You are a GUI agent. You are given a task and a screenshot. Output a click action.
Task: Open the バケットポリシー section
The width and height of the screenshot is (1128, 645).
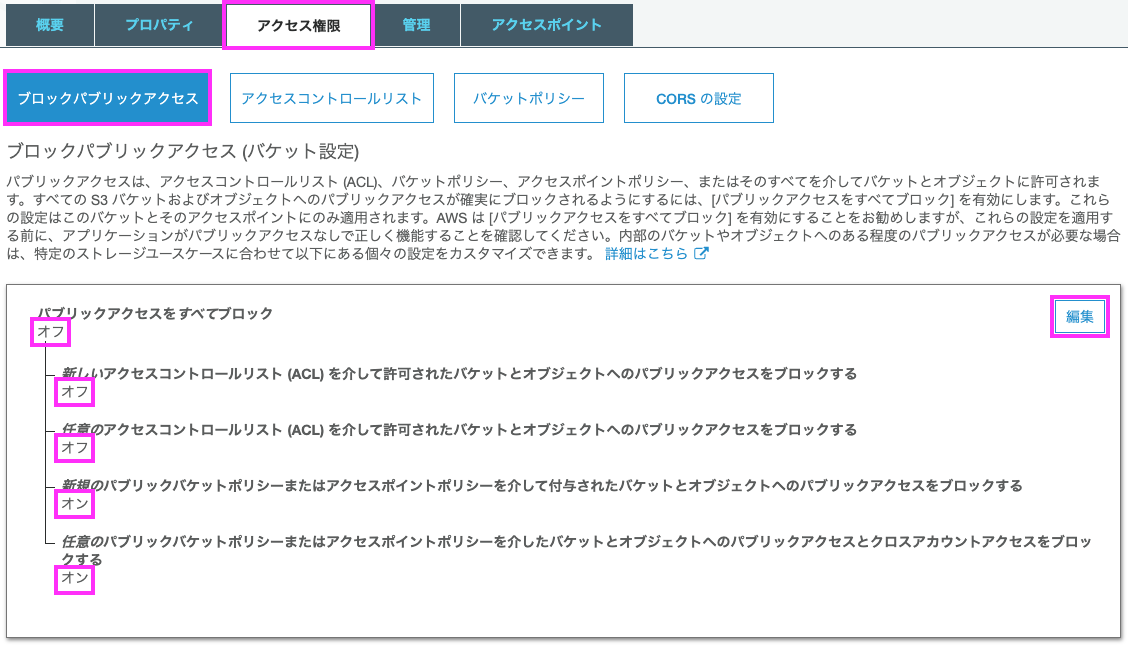pos(528,97)
